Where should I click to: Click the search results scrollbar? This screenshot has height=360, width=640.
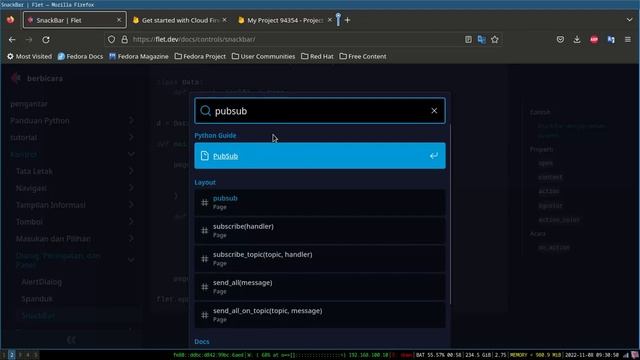[450, 214]
